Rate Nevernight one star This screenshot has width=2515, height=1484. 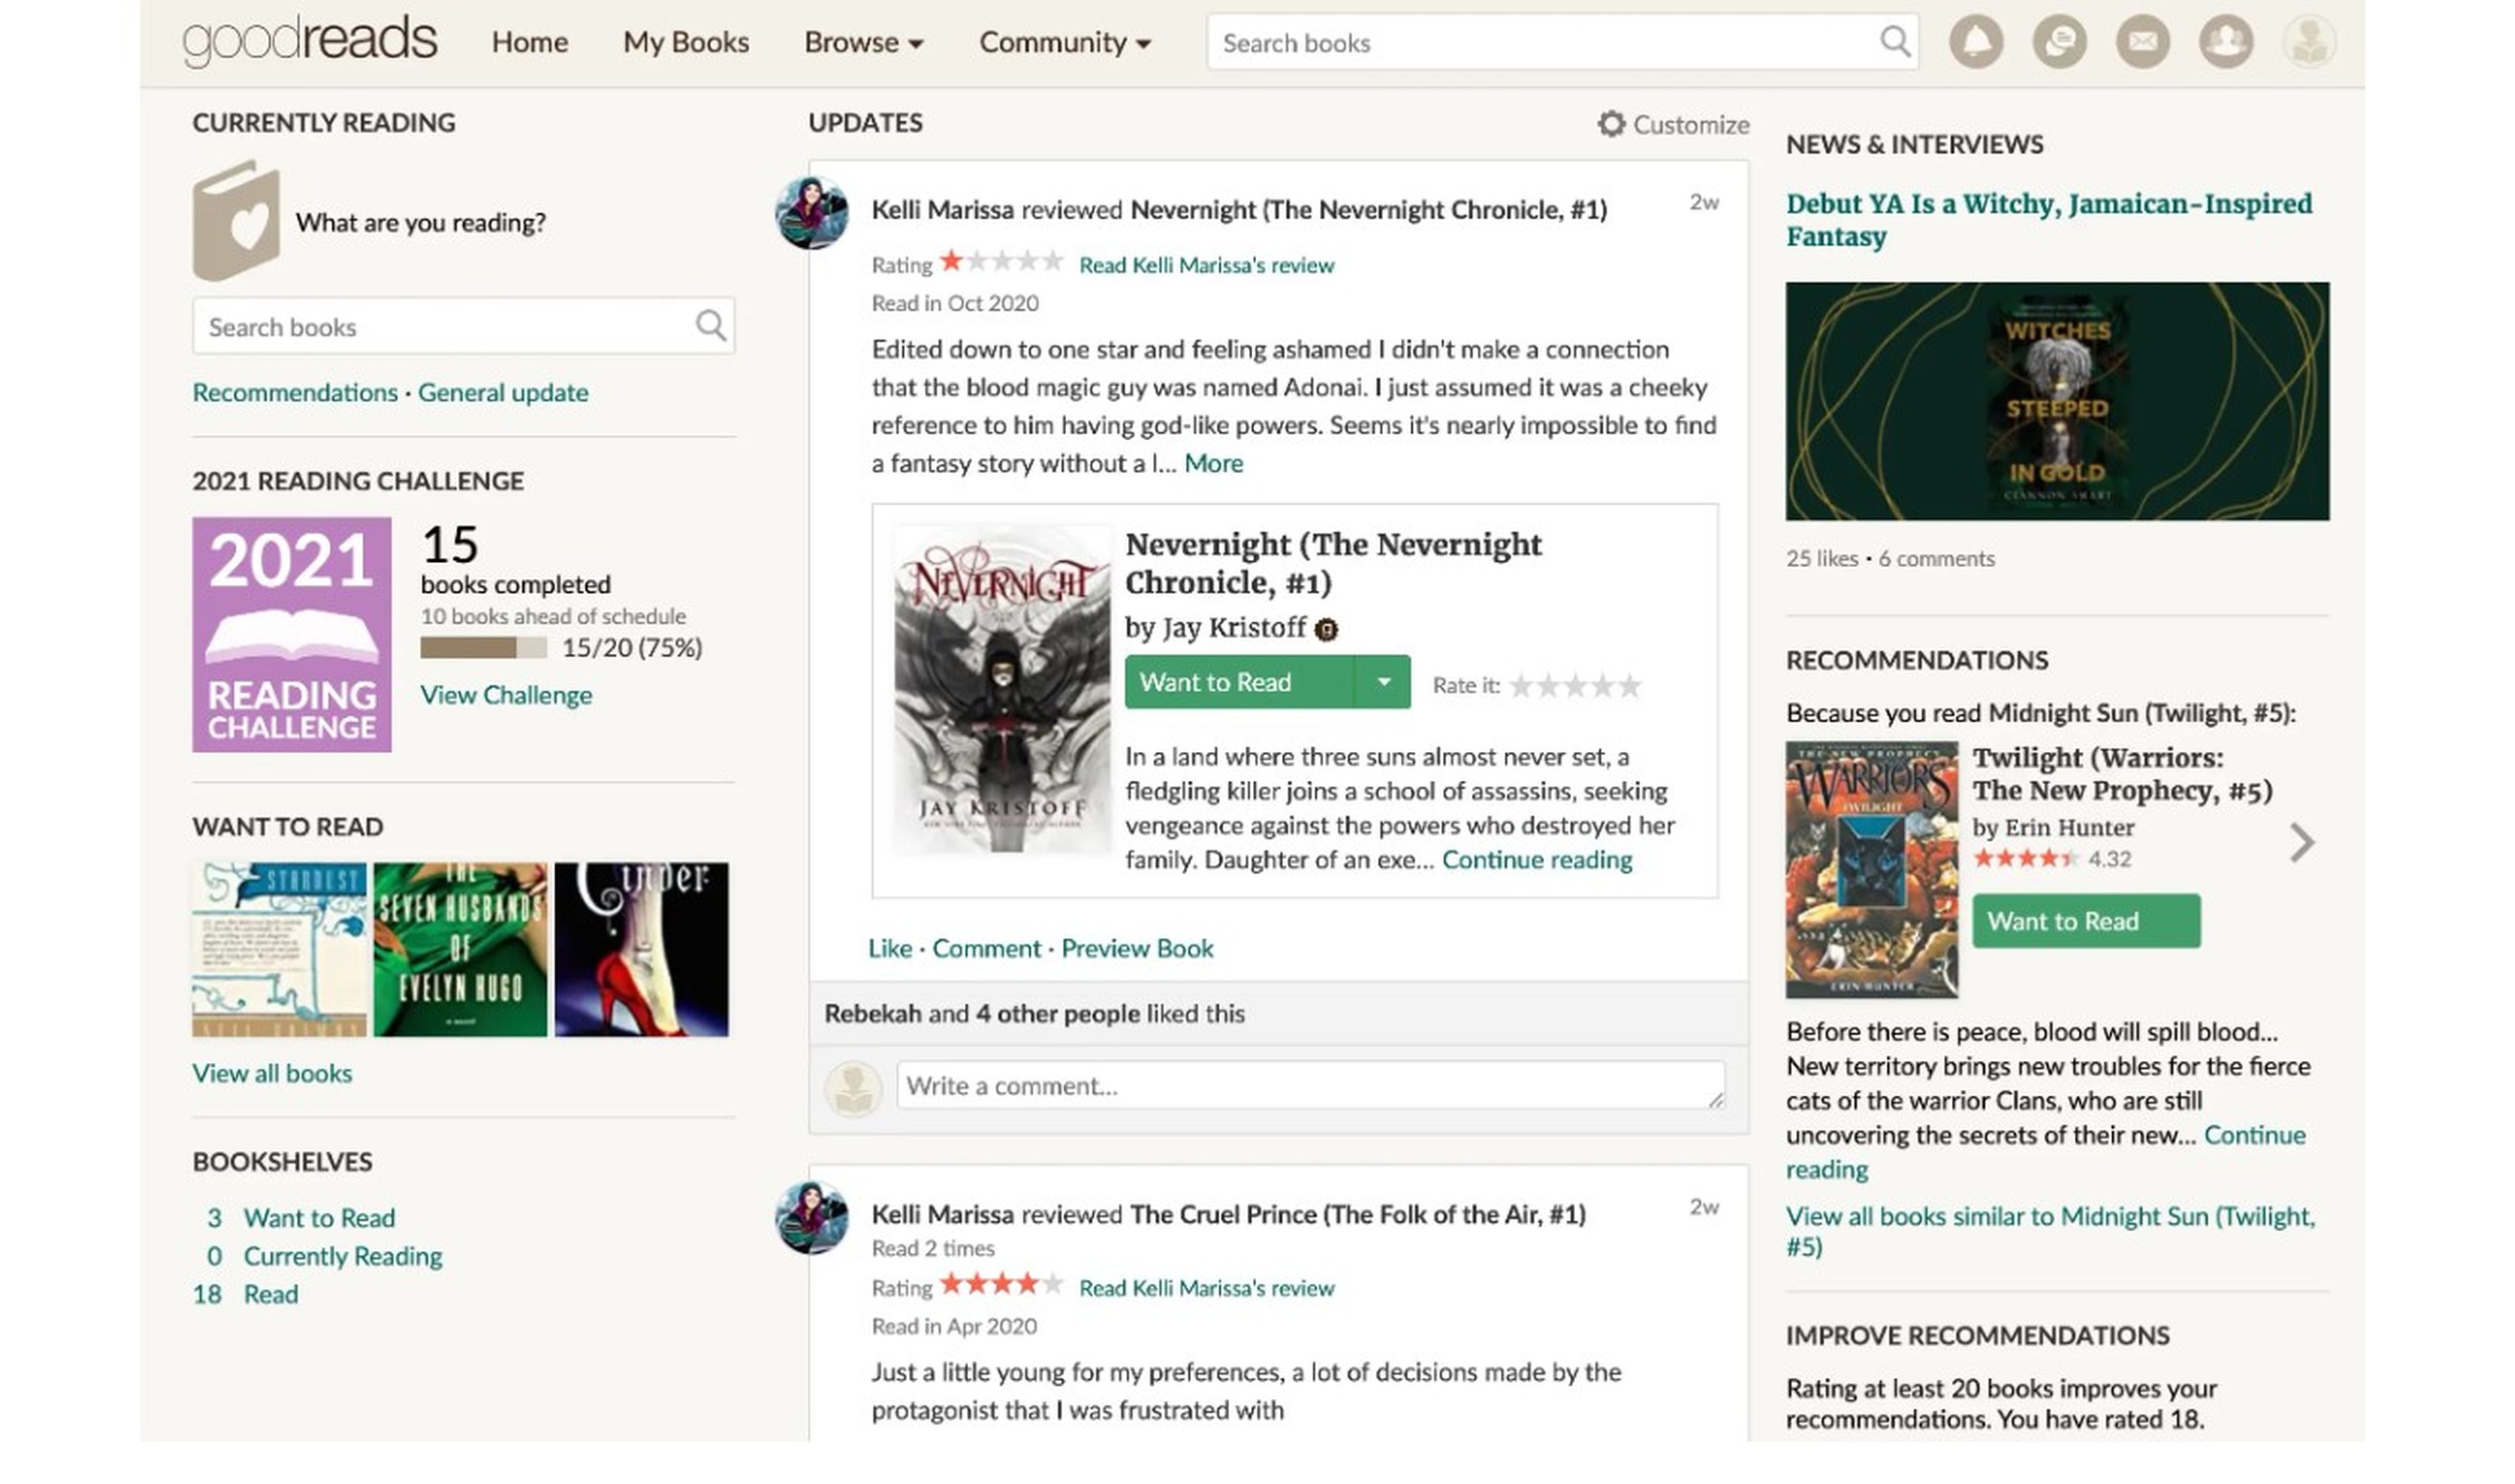1521,686
